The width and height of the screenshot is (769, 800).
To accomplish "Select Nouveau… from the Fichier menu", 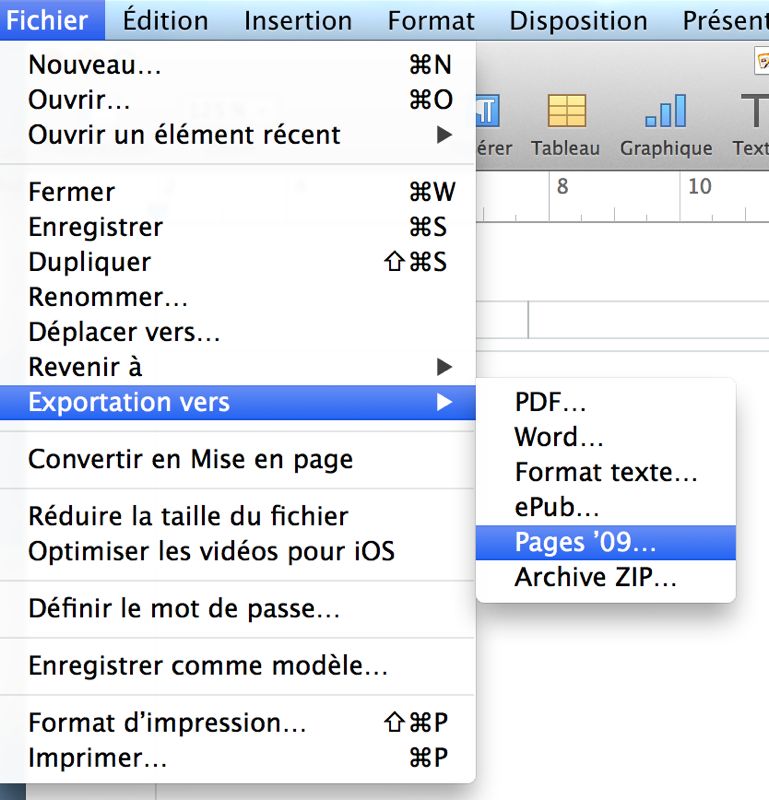I will 95,65.
